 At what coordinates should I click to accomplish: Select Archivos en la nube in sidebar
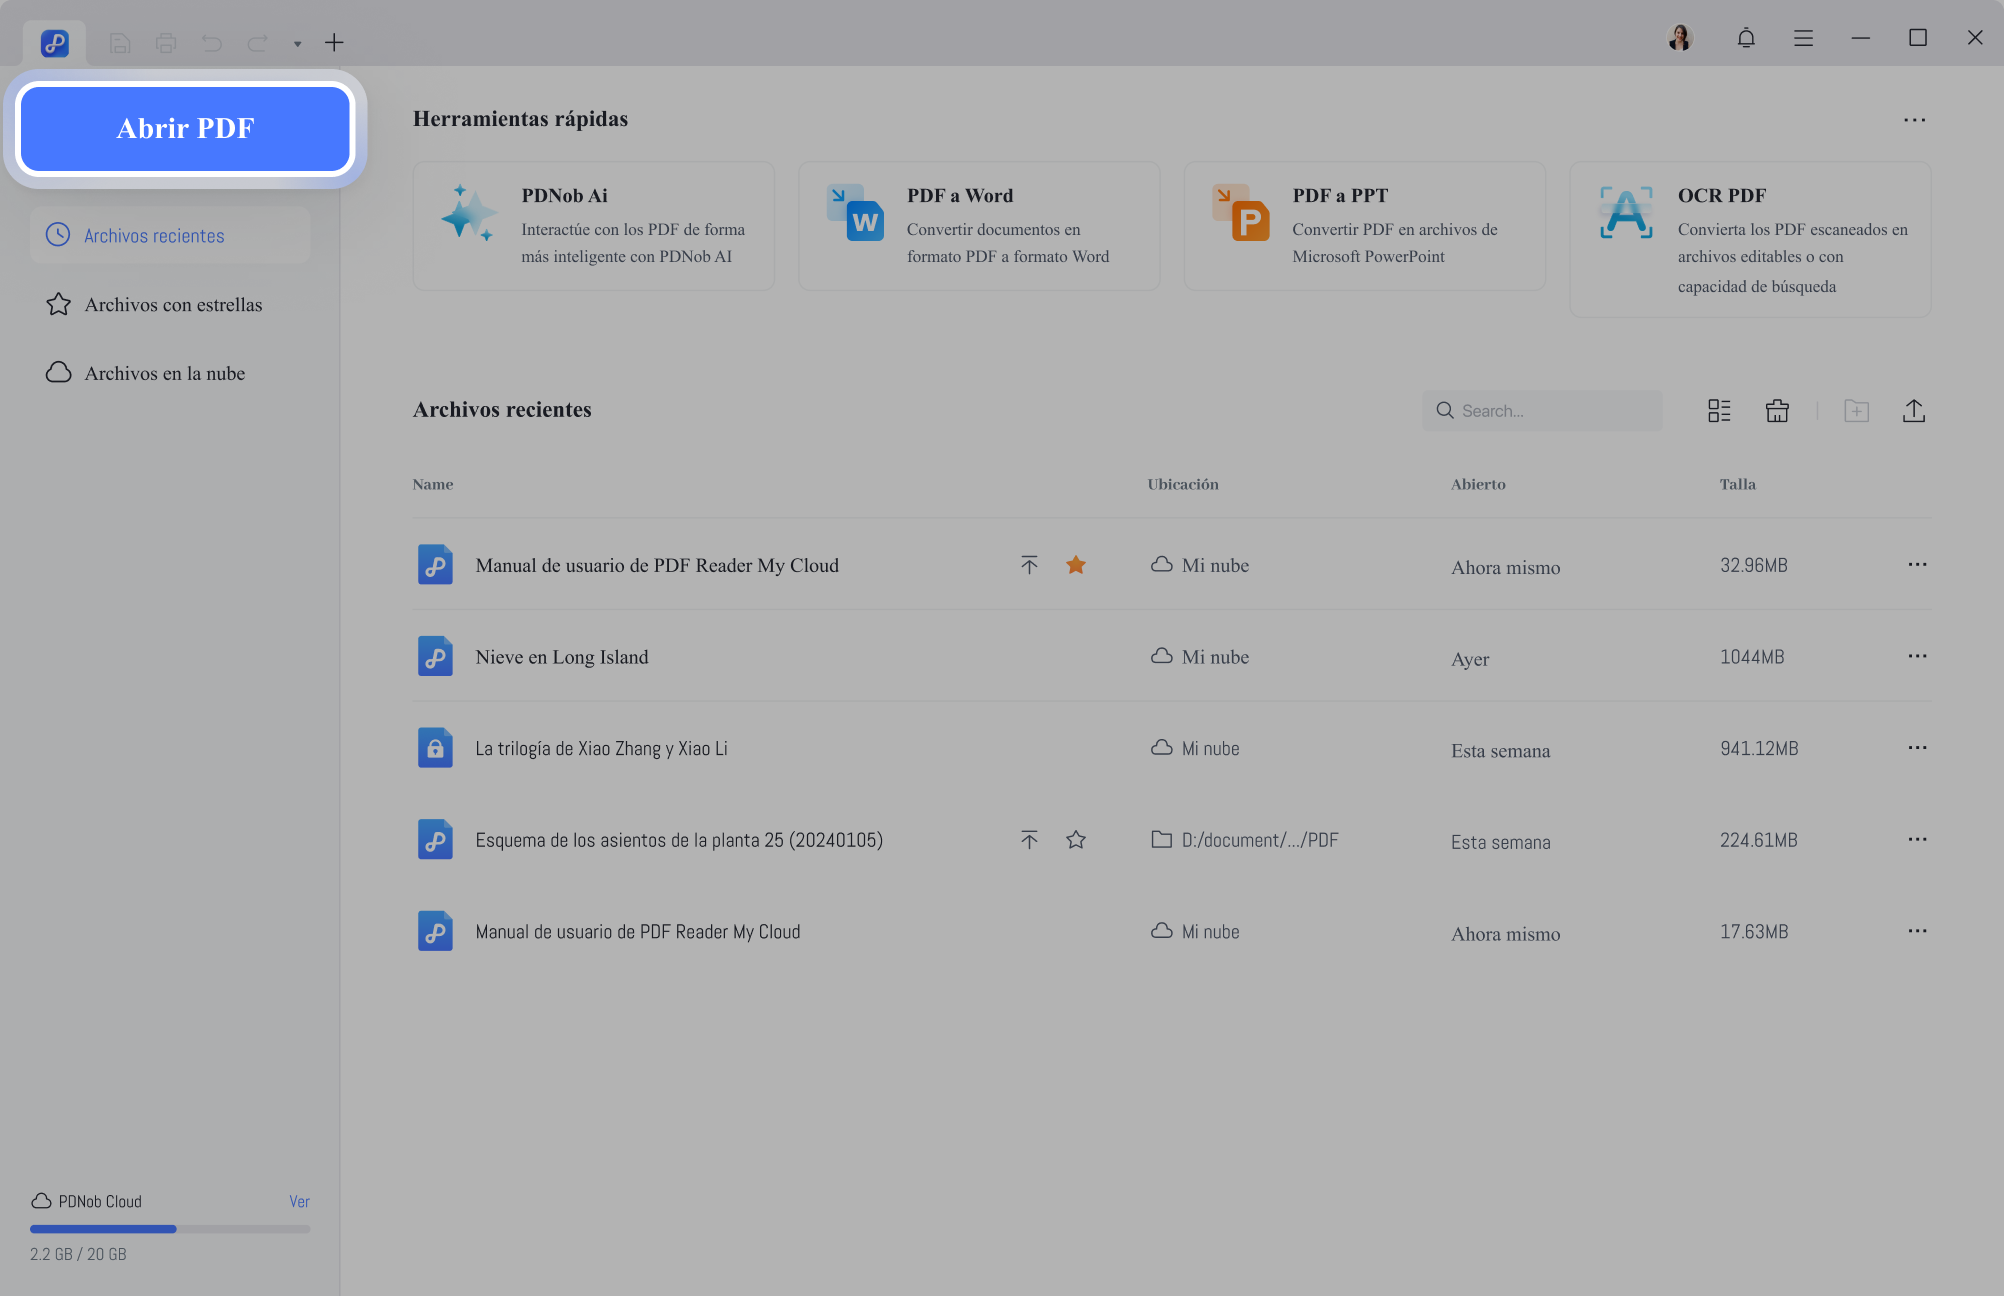(x=170, y=373)
